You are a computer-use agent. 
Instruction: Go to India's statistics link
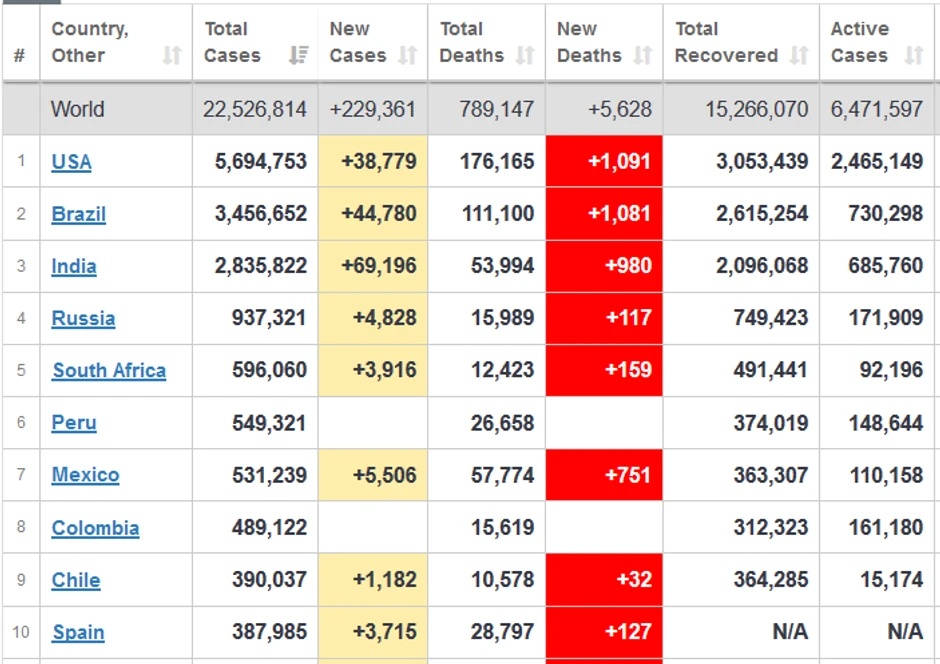tap(74, 266)
